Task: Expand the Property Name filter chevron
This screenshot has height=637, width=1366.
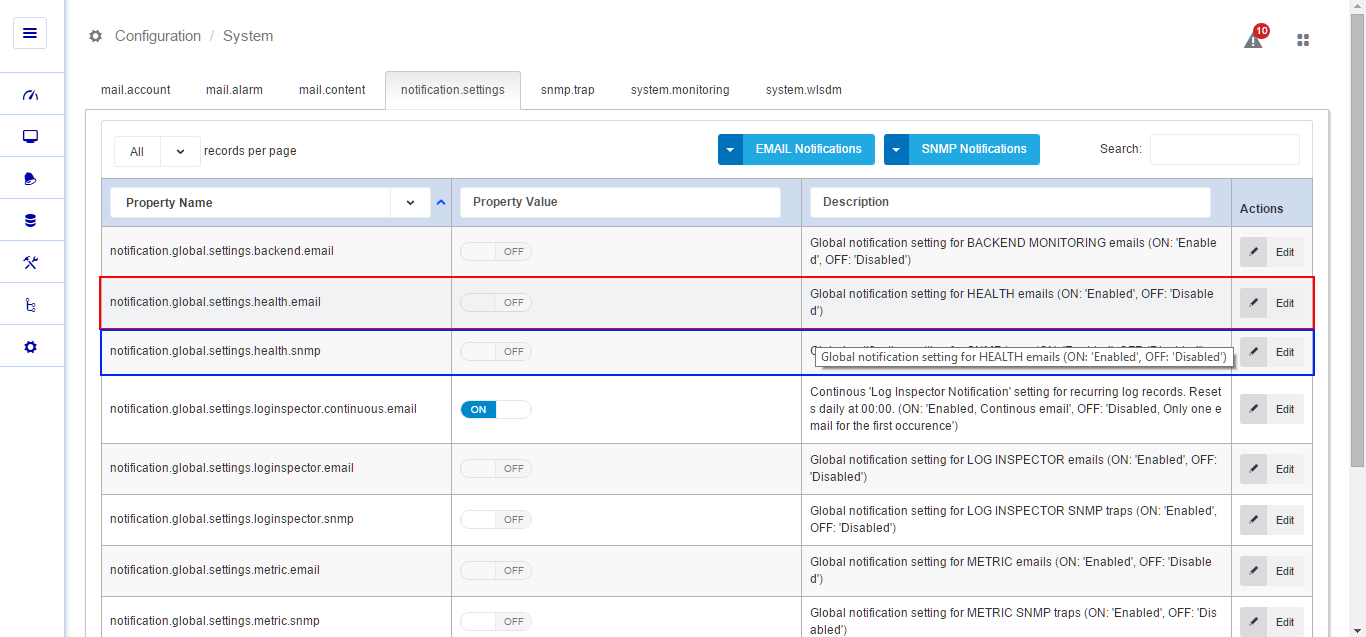Action: (410, 202)
